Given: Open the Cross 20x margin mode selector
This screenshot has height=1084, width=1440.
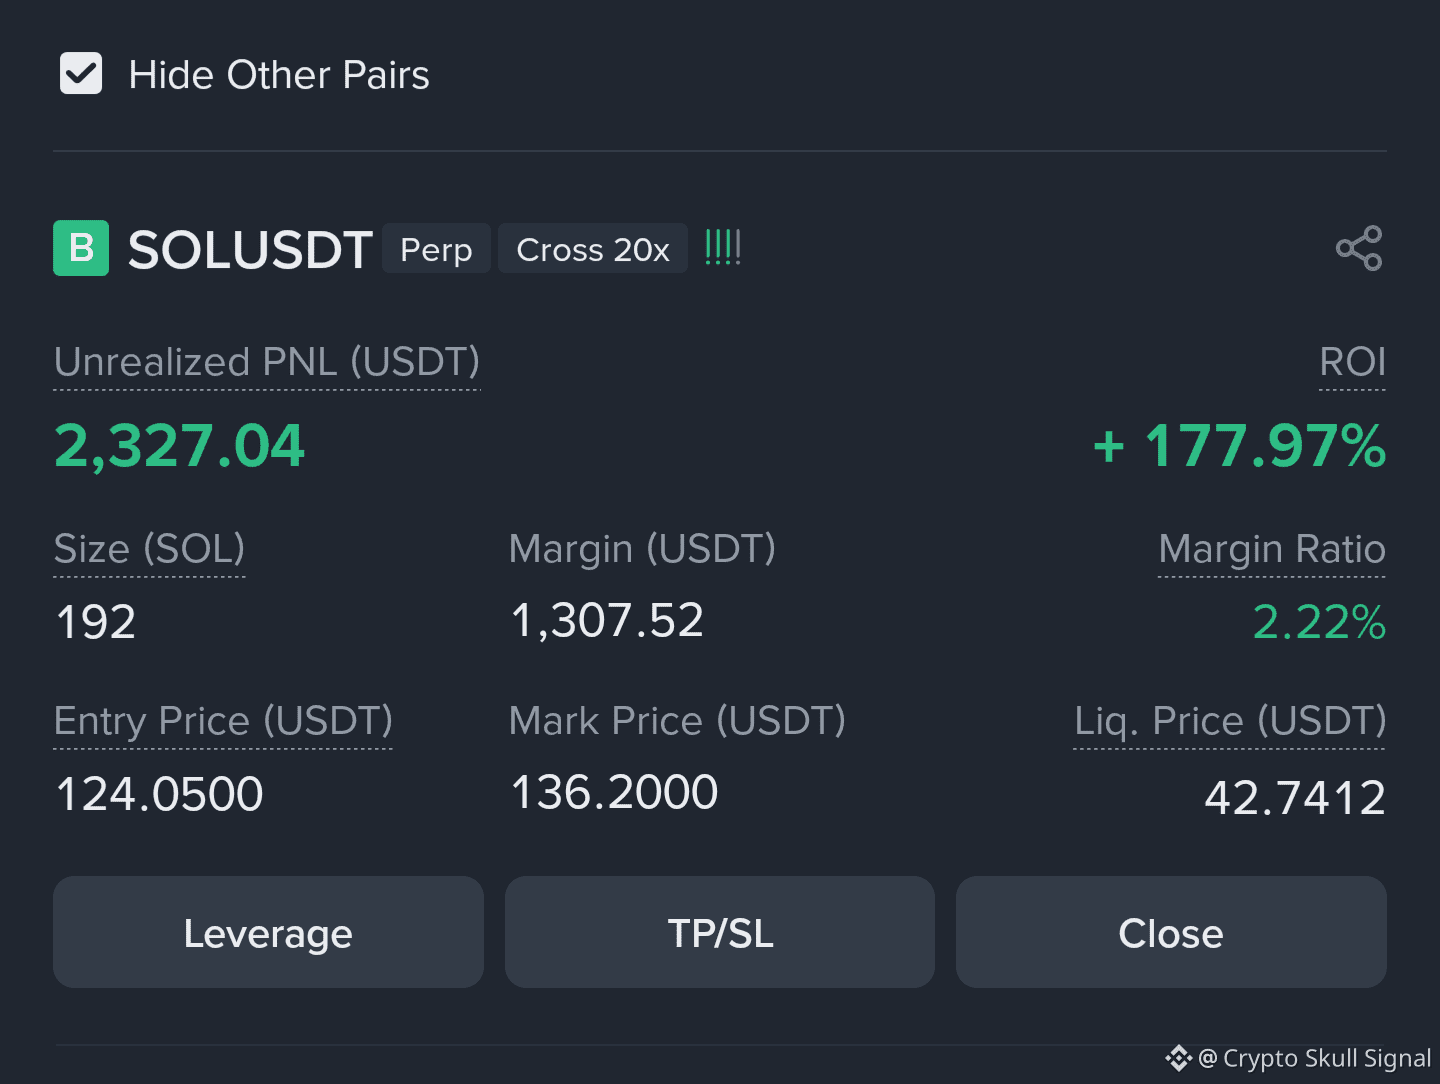Looking at the screenshot, I should (x=592, y=249).
